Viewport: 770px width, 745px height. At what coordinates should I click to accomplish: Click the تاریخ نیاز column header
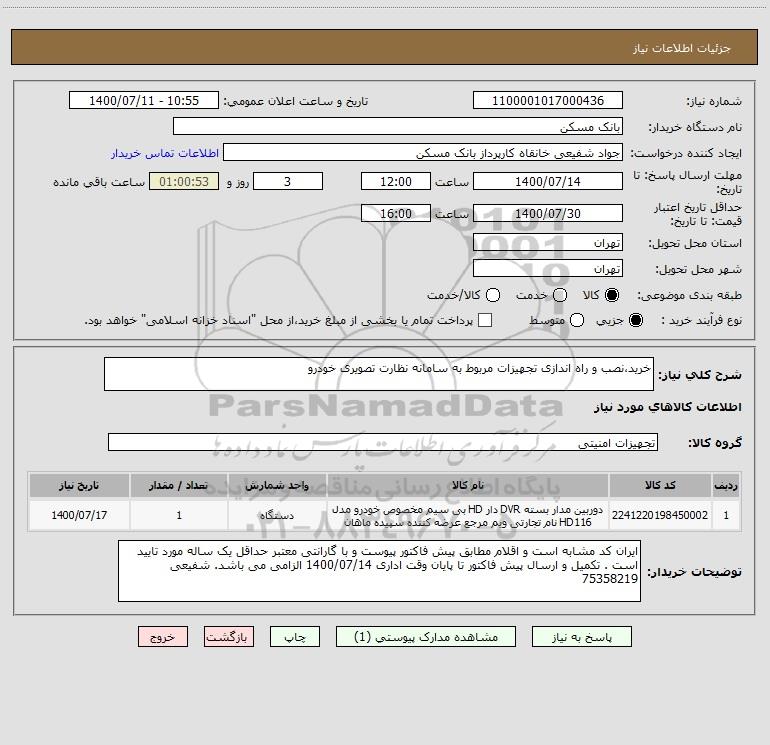79,485
